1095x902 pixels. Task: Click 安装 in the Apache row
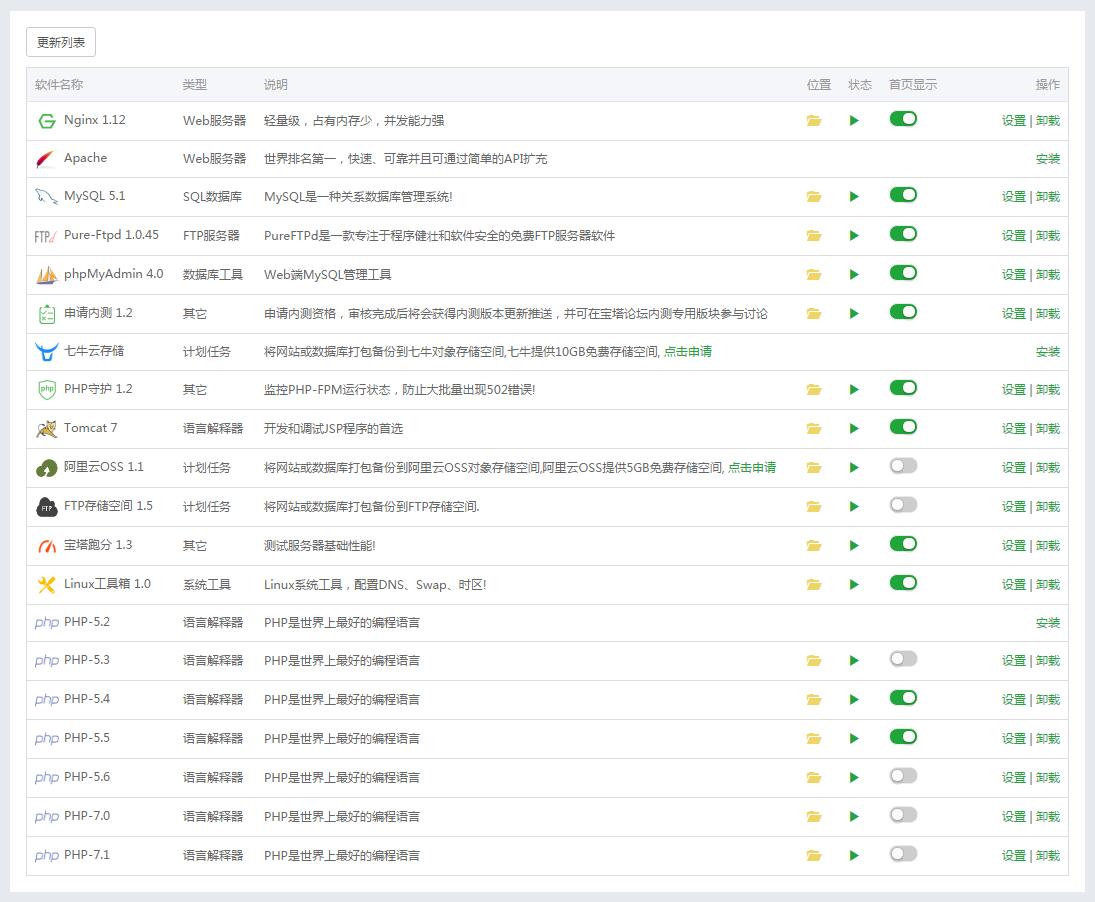tap(1047, 158)
